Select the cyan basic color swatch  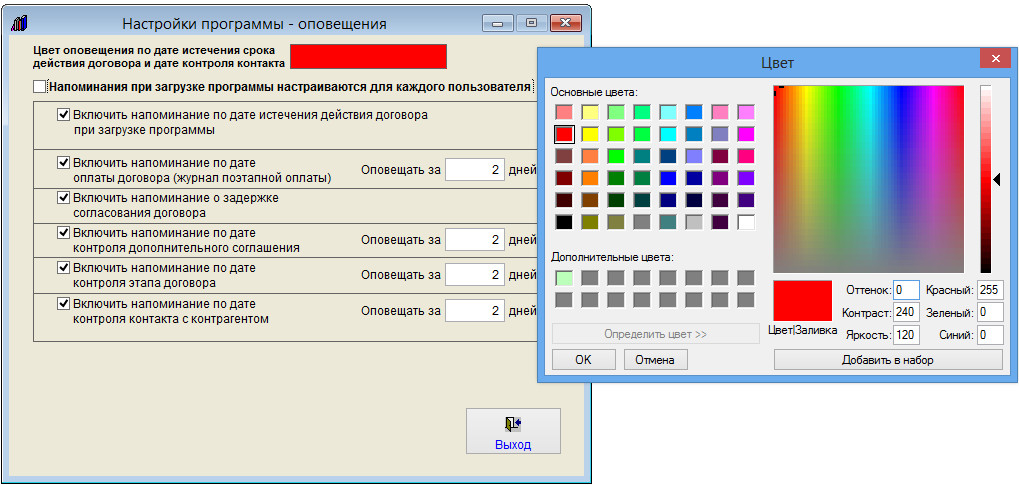click(x=668, y=135)
